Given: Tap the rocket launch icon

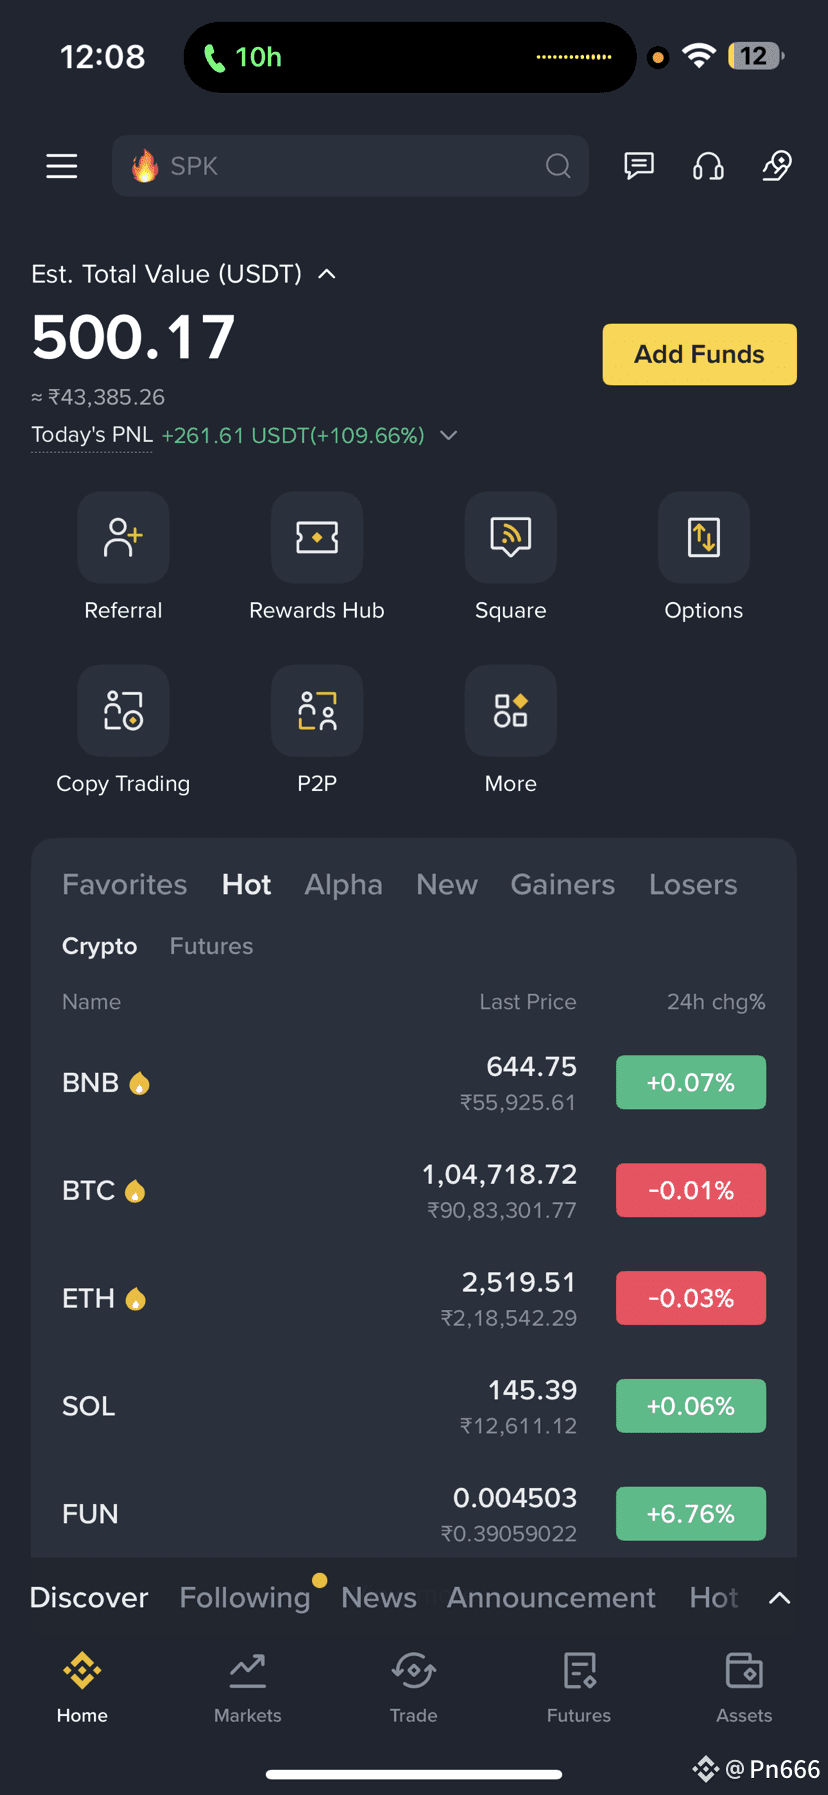Looking at the screenshot, I should pyautogui.click(x=777, y=166).
